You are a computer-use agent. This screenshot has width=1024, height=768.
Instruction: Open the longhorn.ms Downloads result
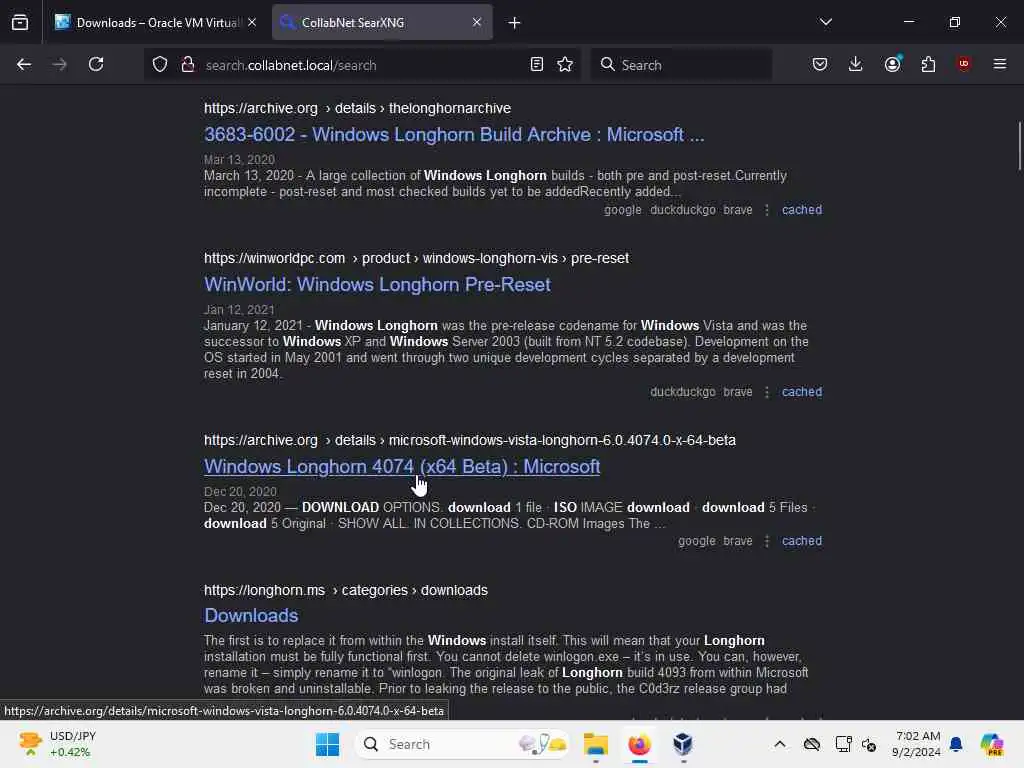point(251,616)
